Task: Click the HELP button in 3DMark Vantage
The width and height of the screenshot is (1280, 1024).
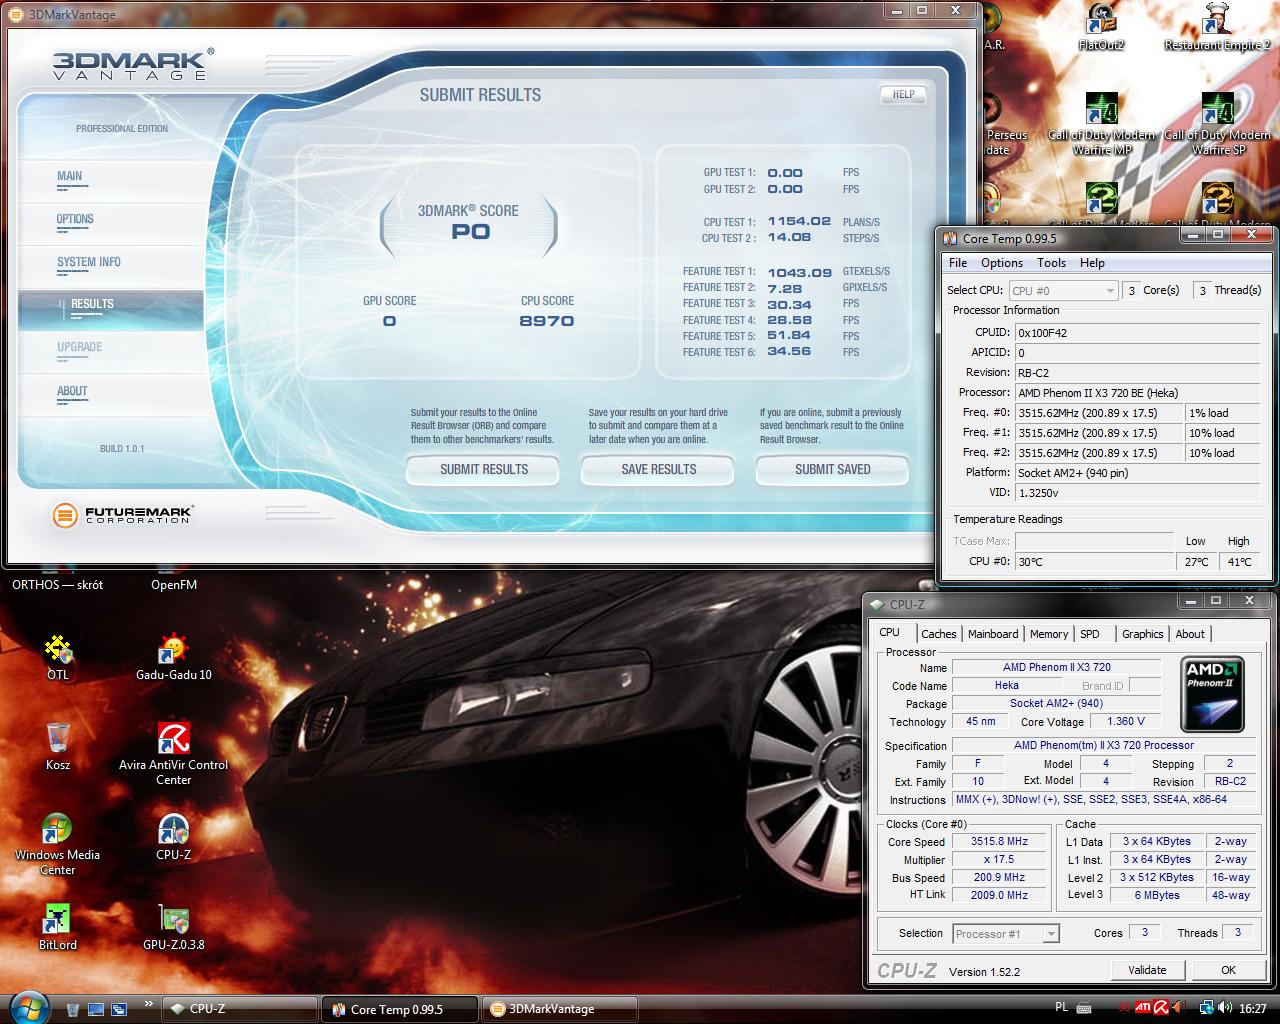Action: pos(903,94)
